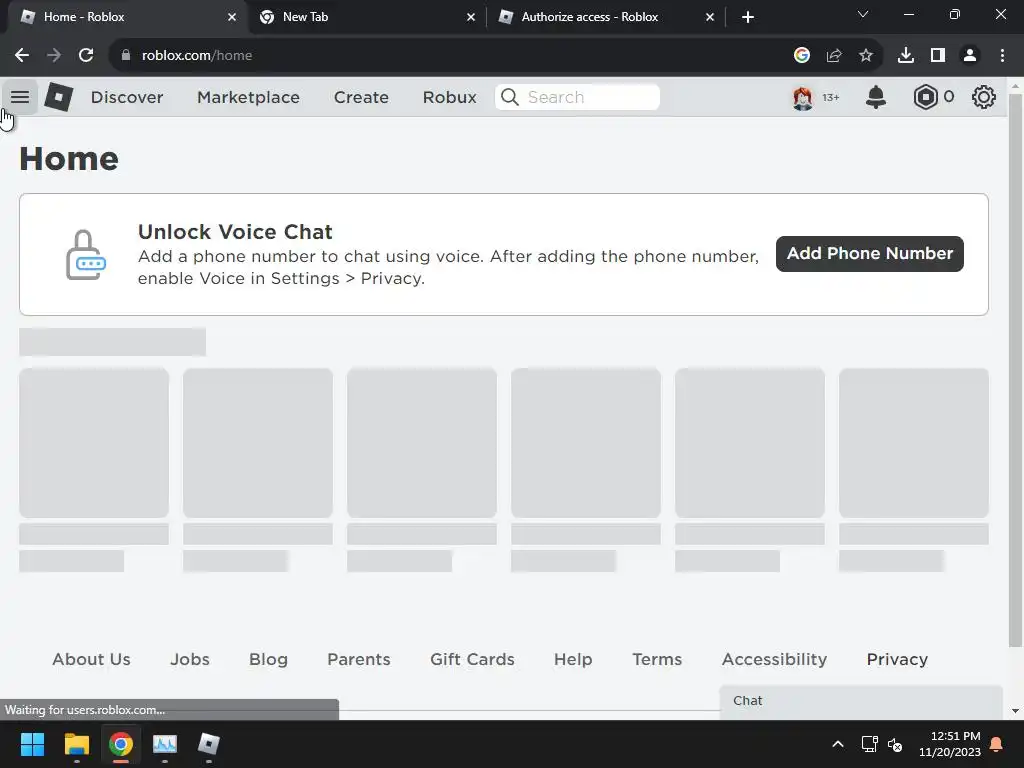
Task: Open the avatar profile icon
Action: pos(803,98)
